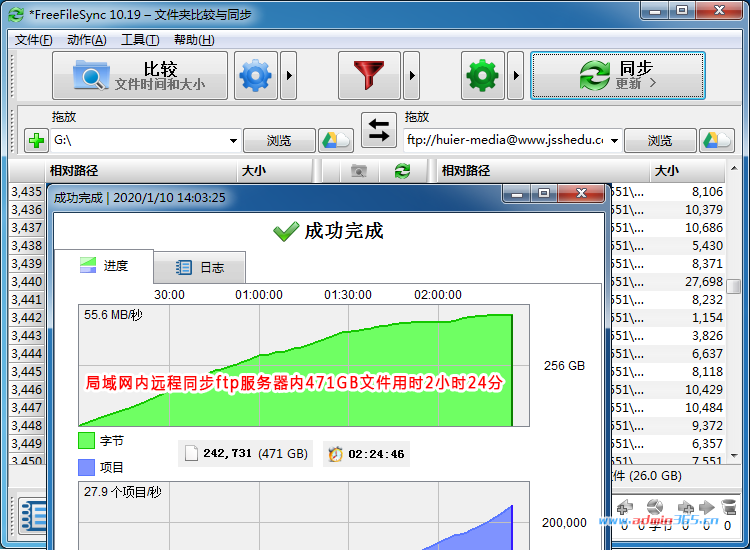Click the Compare (比较) button
This screenshot has height=550, width=750.
(x=140, y=76)
